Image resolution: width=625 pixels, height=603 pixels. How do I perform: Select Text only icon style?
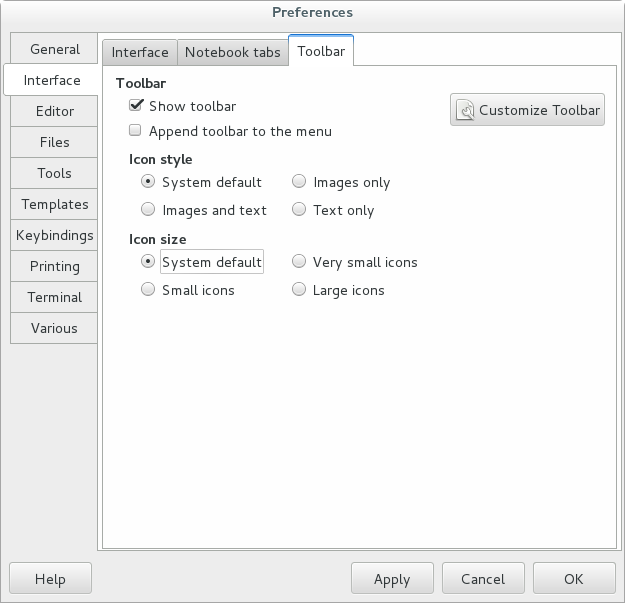(x=299, y=210)
